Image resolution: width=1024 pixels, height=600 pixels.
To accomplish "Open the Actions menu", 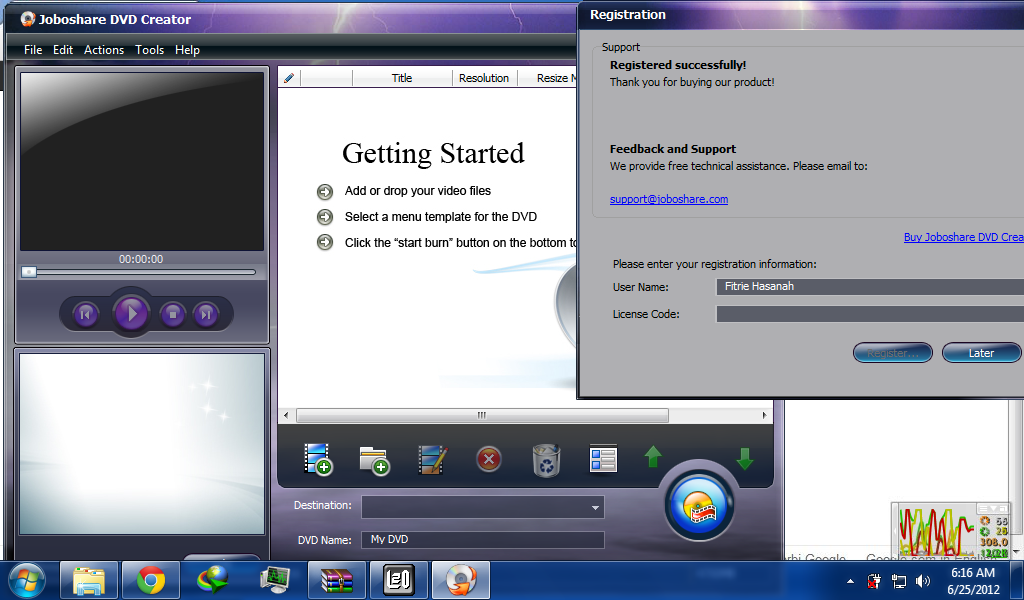I will pyautogui.click(x=104, y=50).
